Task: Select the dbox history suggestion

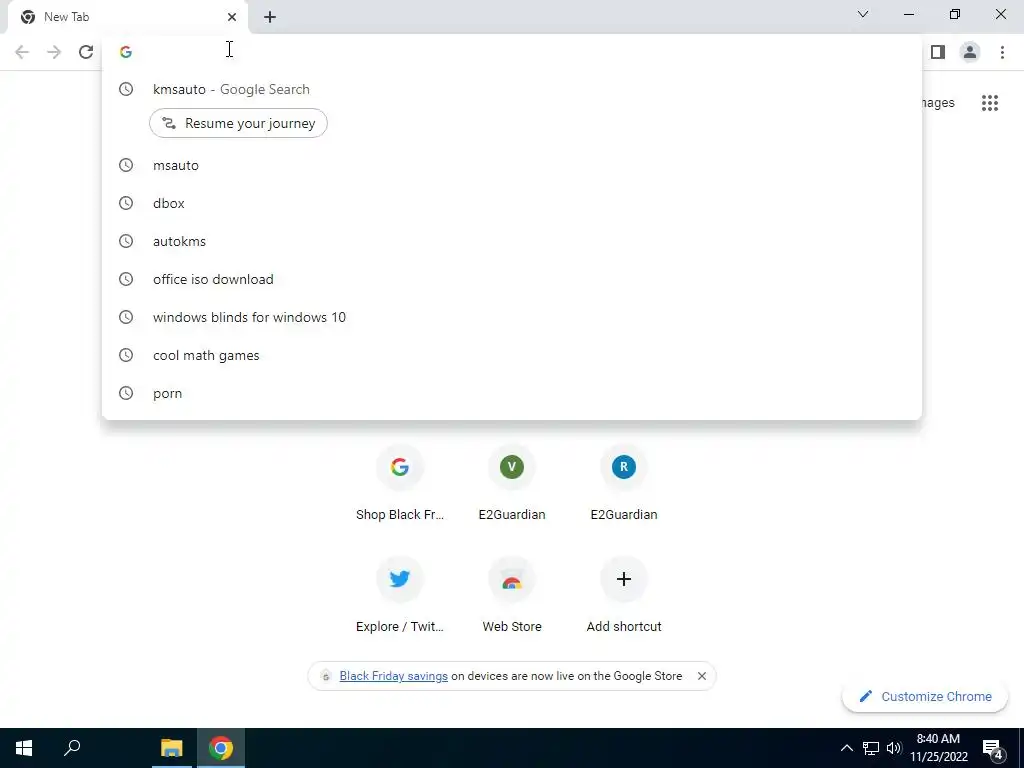Action: pos(512,203)
